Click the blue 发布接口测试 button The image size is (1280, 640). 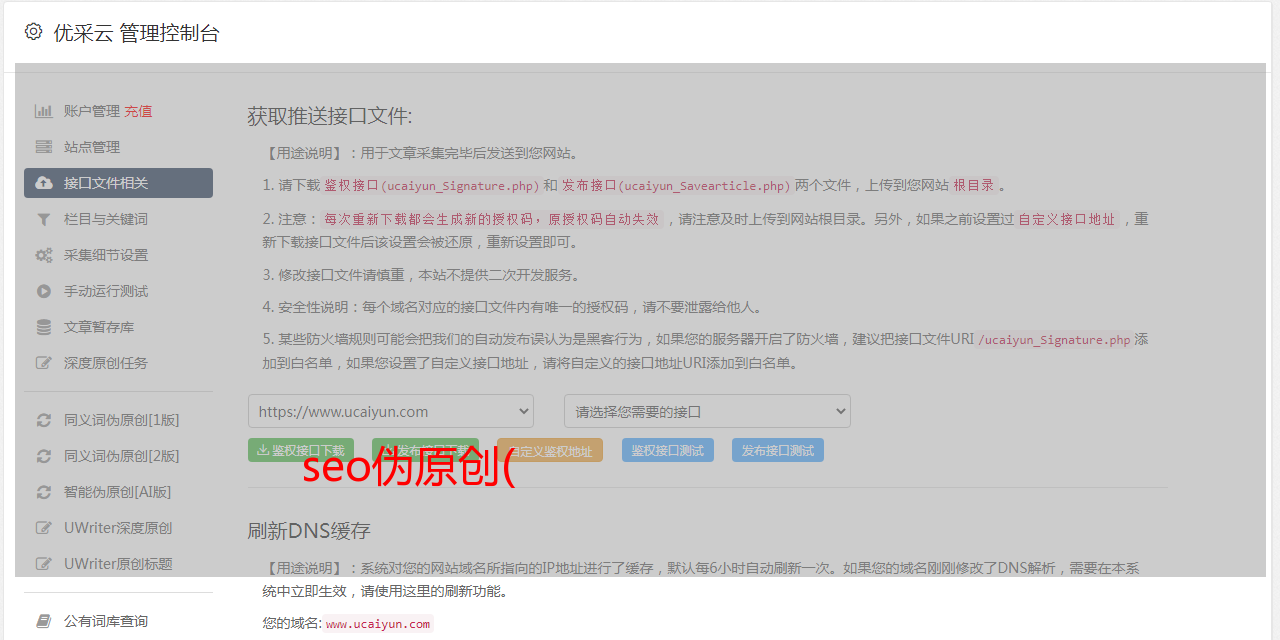tap(778, 450)
